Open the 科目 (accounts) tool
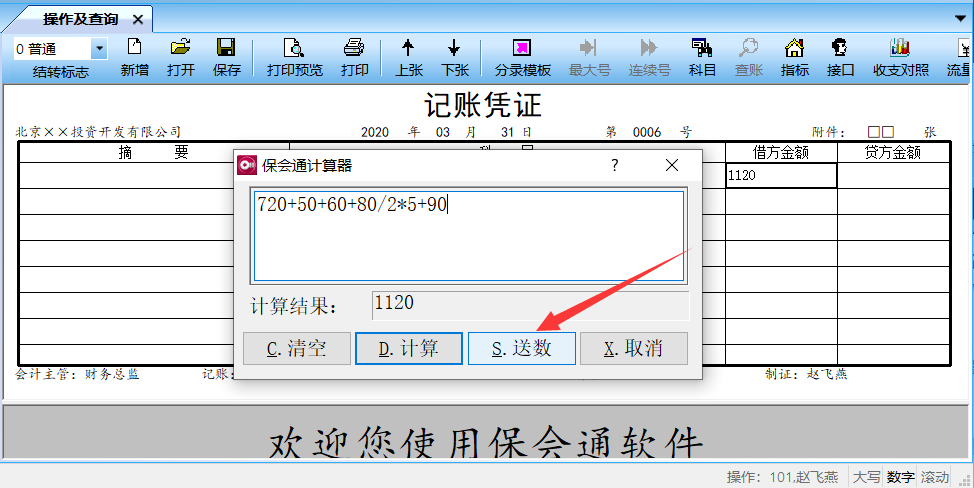974x488 pixels. (702, 57)
